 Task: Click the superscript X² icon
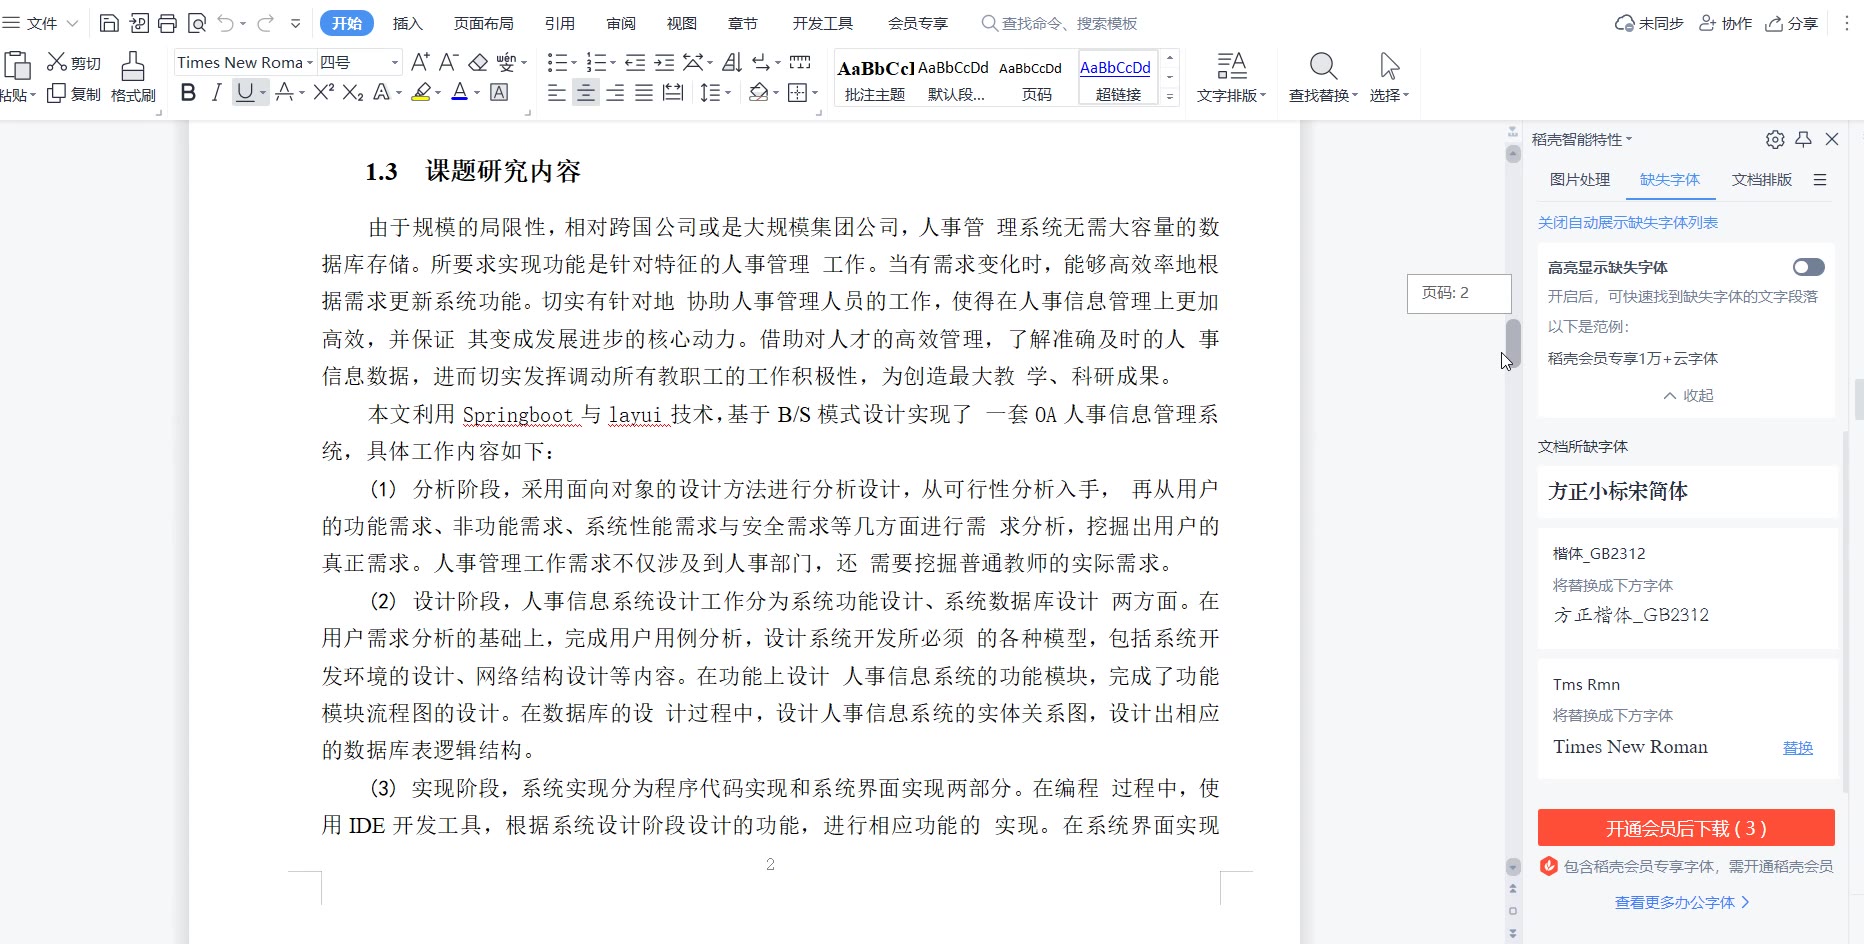(x=322, y=93)
